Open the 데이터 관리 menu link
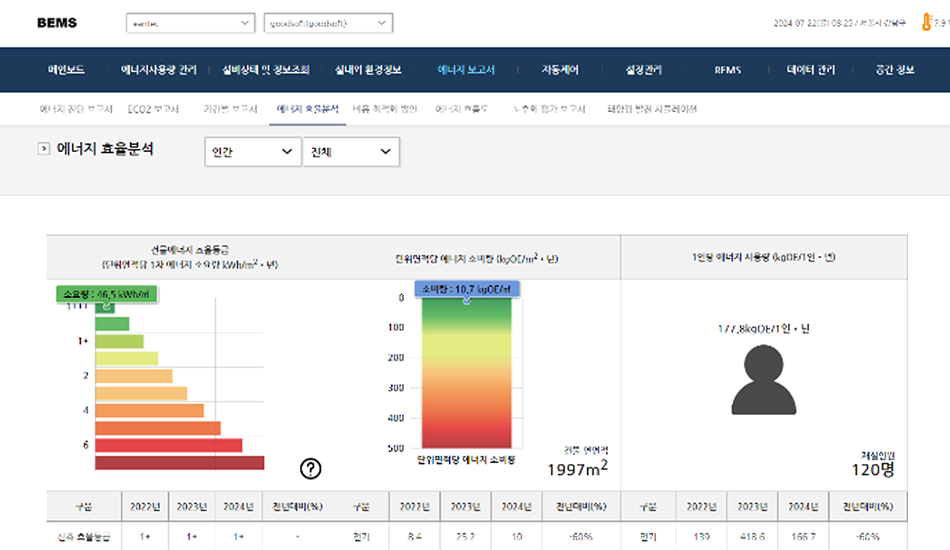The height and width of the screenshot is (550, 950). pos(811,70)
